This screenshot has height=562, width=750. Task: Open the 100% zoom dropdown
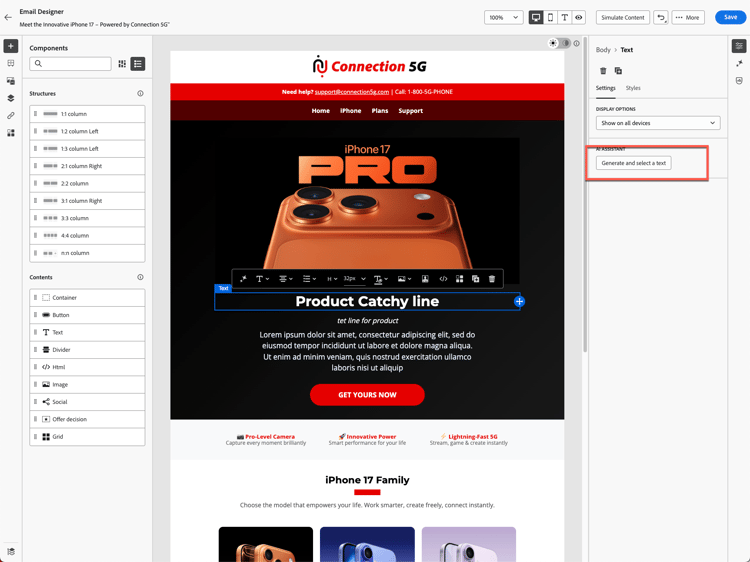[x=503, y=17]
